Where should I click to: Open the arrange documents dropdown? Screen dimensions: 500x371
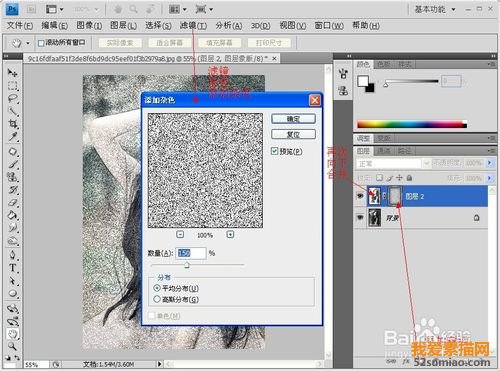tap(177, 9)
